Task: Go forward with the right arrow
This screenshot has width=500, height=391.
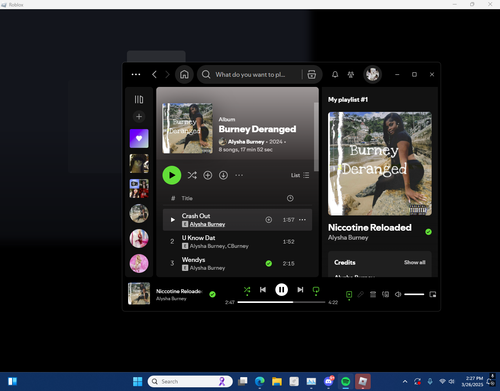Action: [167, 74]
